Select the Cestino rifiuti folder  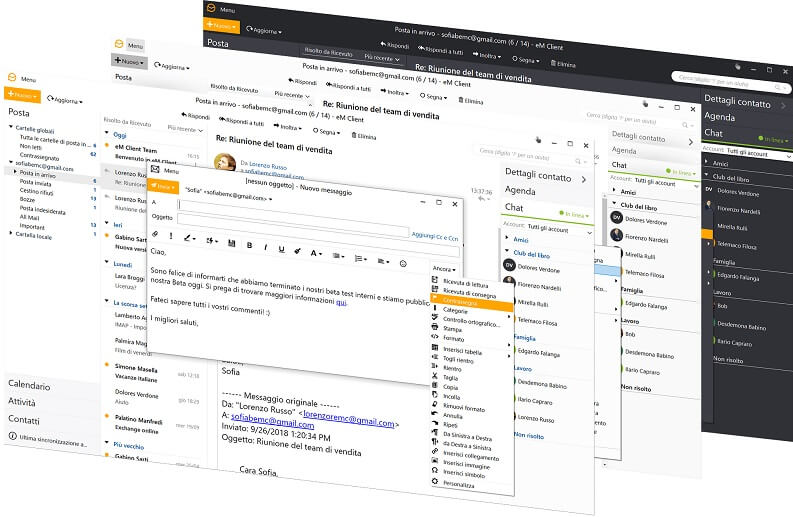click(36, 191)
